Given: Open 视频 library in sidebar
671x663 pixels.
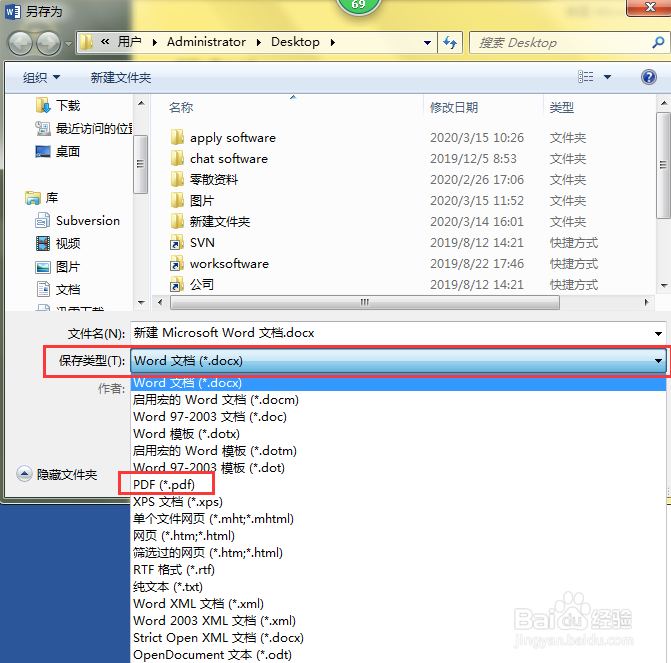Looking at the screenshot, I should pos(58,244).
